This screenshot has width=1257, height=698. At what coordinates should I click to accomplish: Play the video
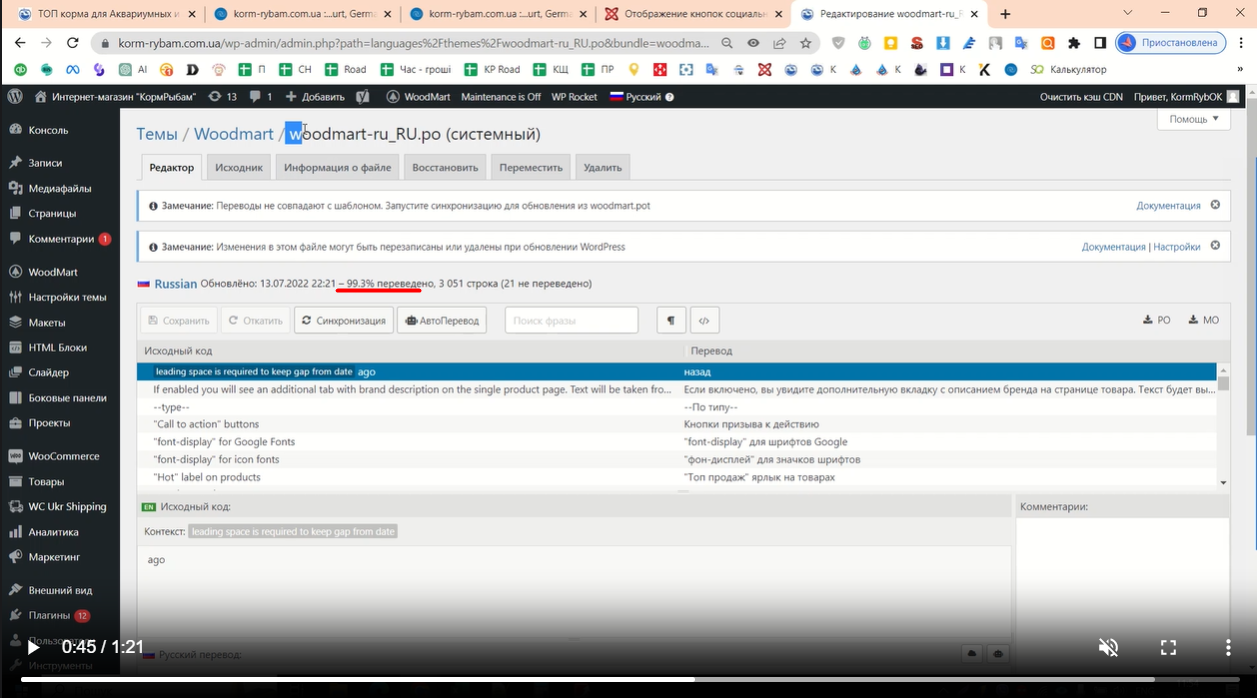(33, 647)
